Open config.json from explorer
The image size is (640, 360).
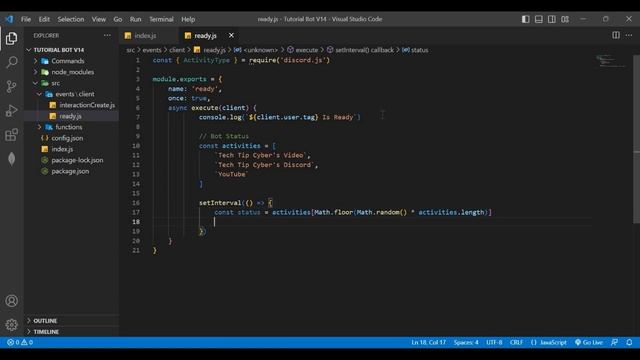(x=71, y=138)
